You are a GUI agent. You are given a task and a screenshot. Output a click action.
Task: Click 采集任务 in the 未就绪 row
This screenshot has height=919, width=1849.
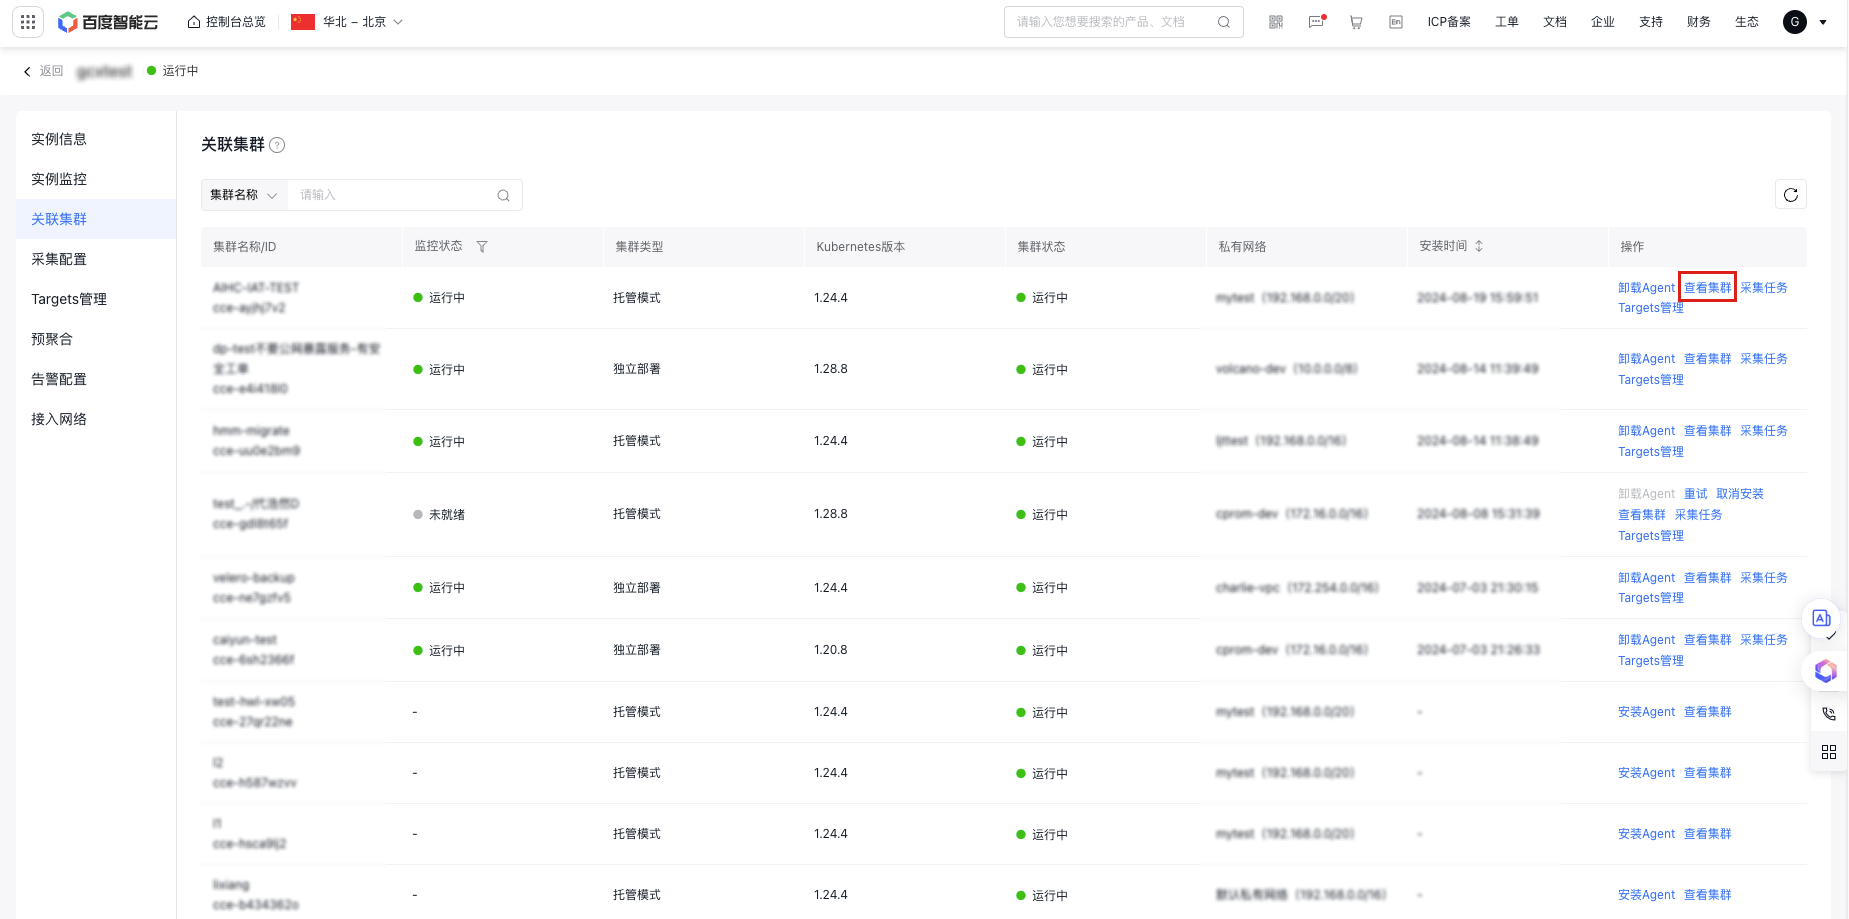click(1698, 515)
